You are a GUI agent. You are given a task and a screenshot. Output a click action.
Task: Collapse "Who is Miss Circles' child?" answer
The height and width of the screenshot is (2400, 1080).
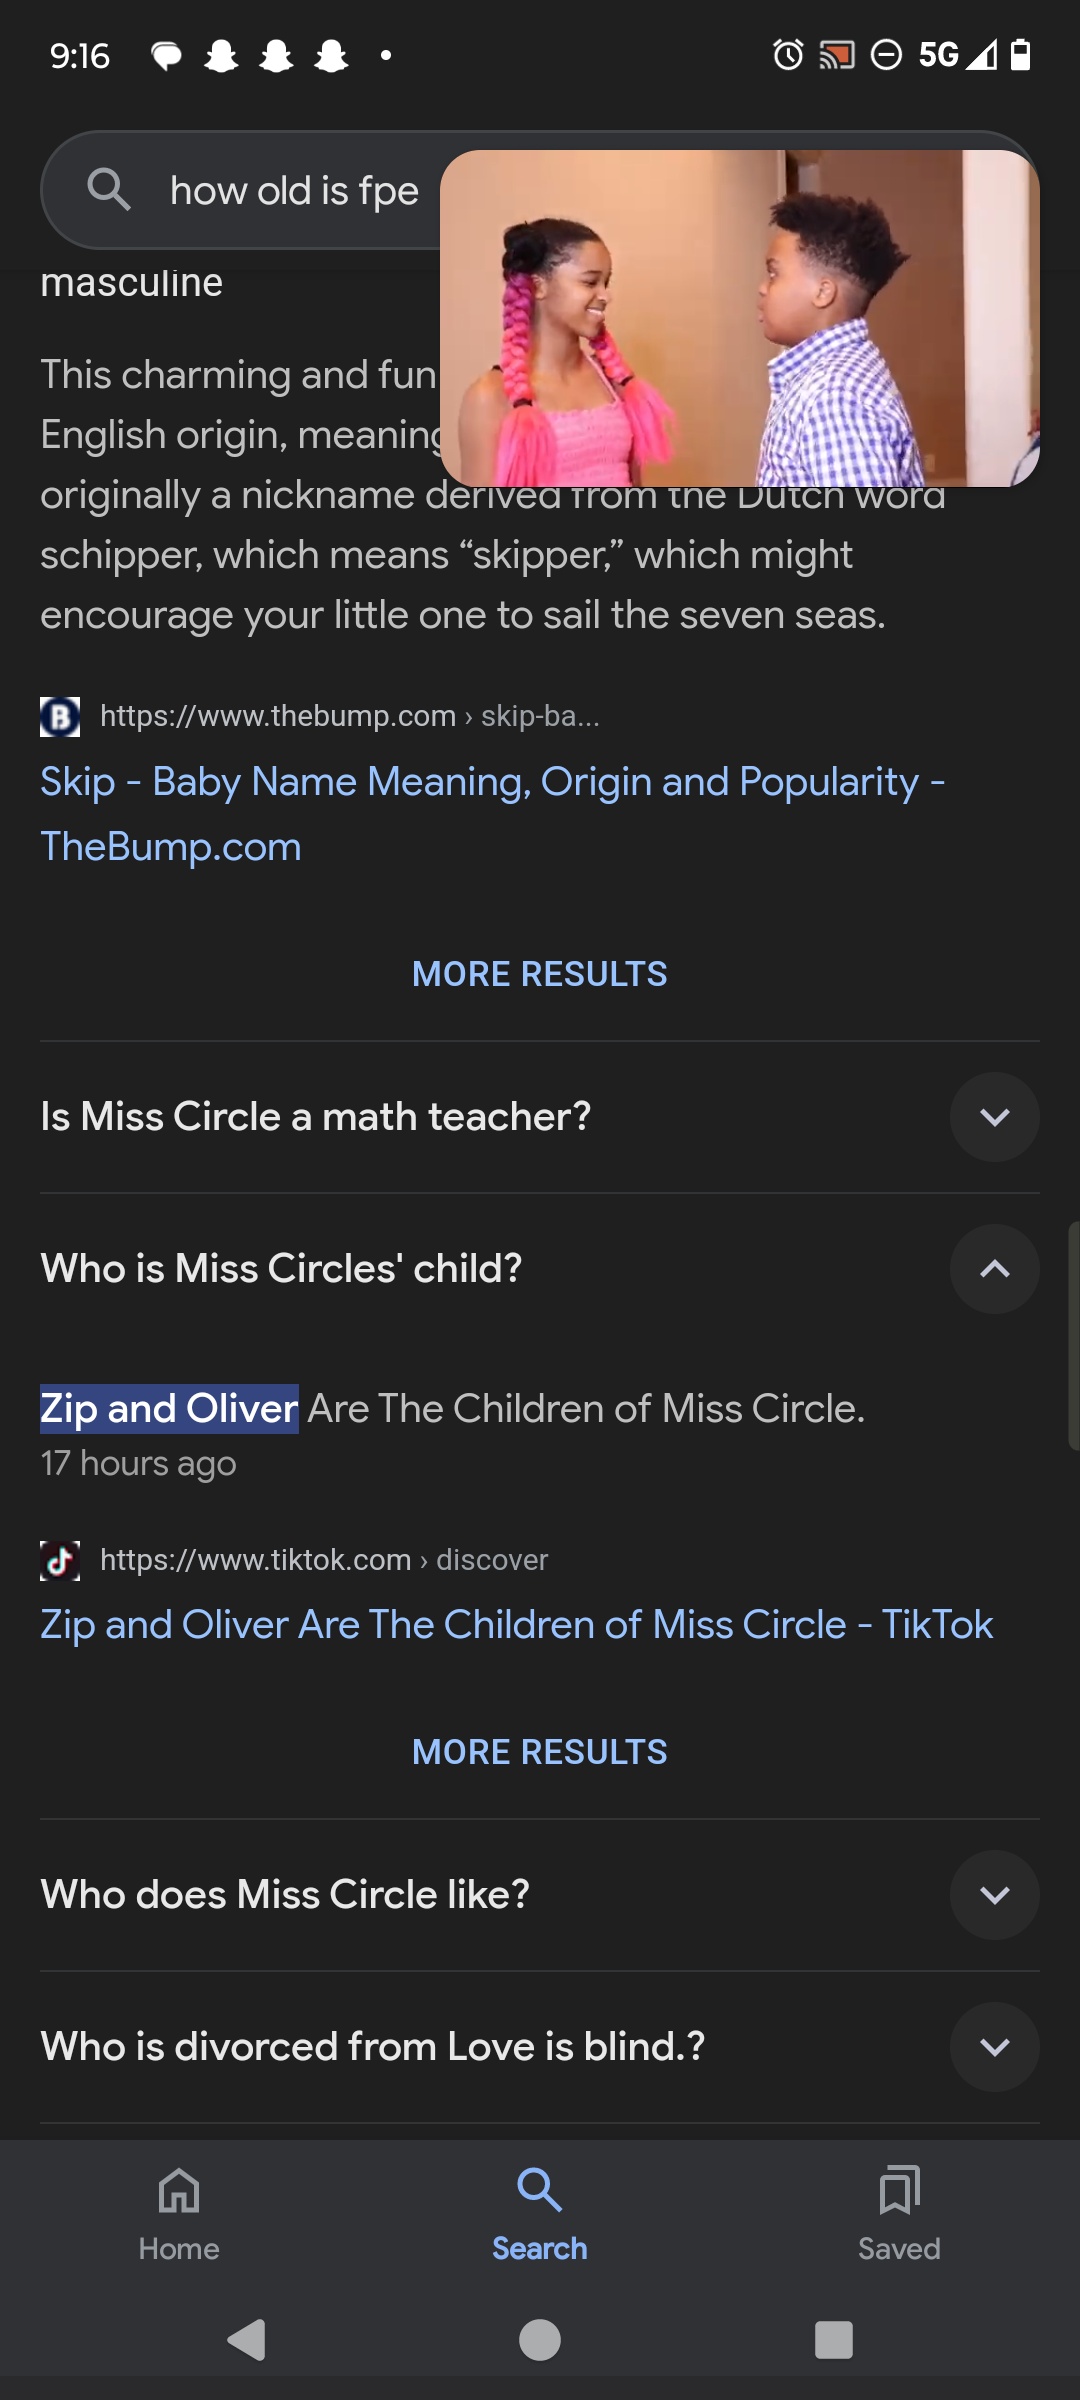994,1269
